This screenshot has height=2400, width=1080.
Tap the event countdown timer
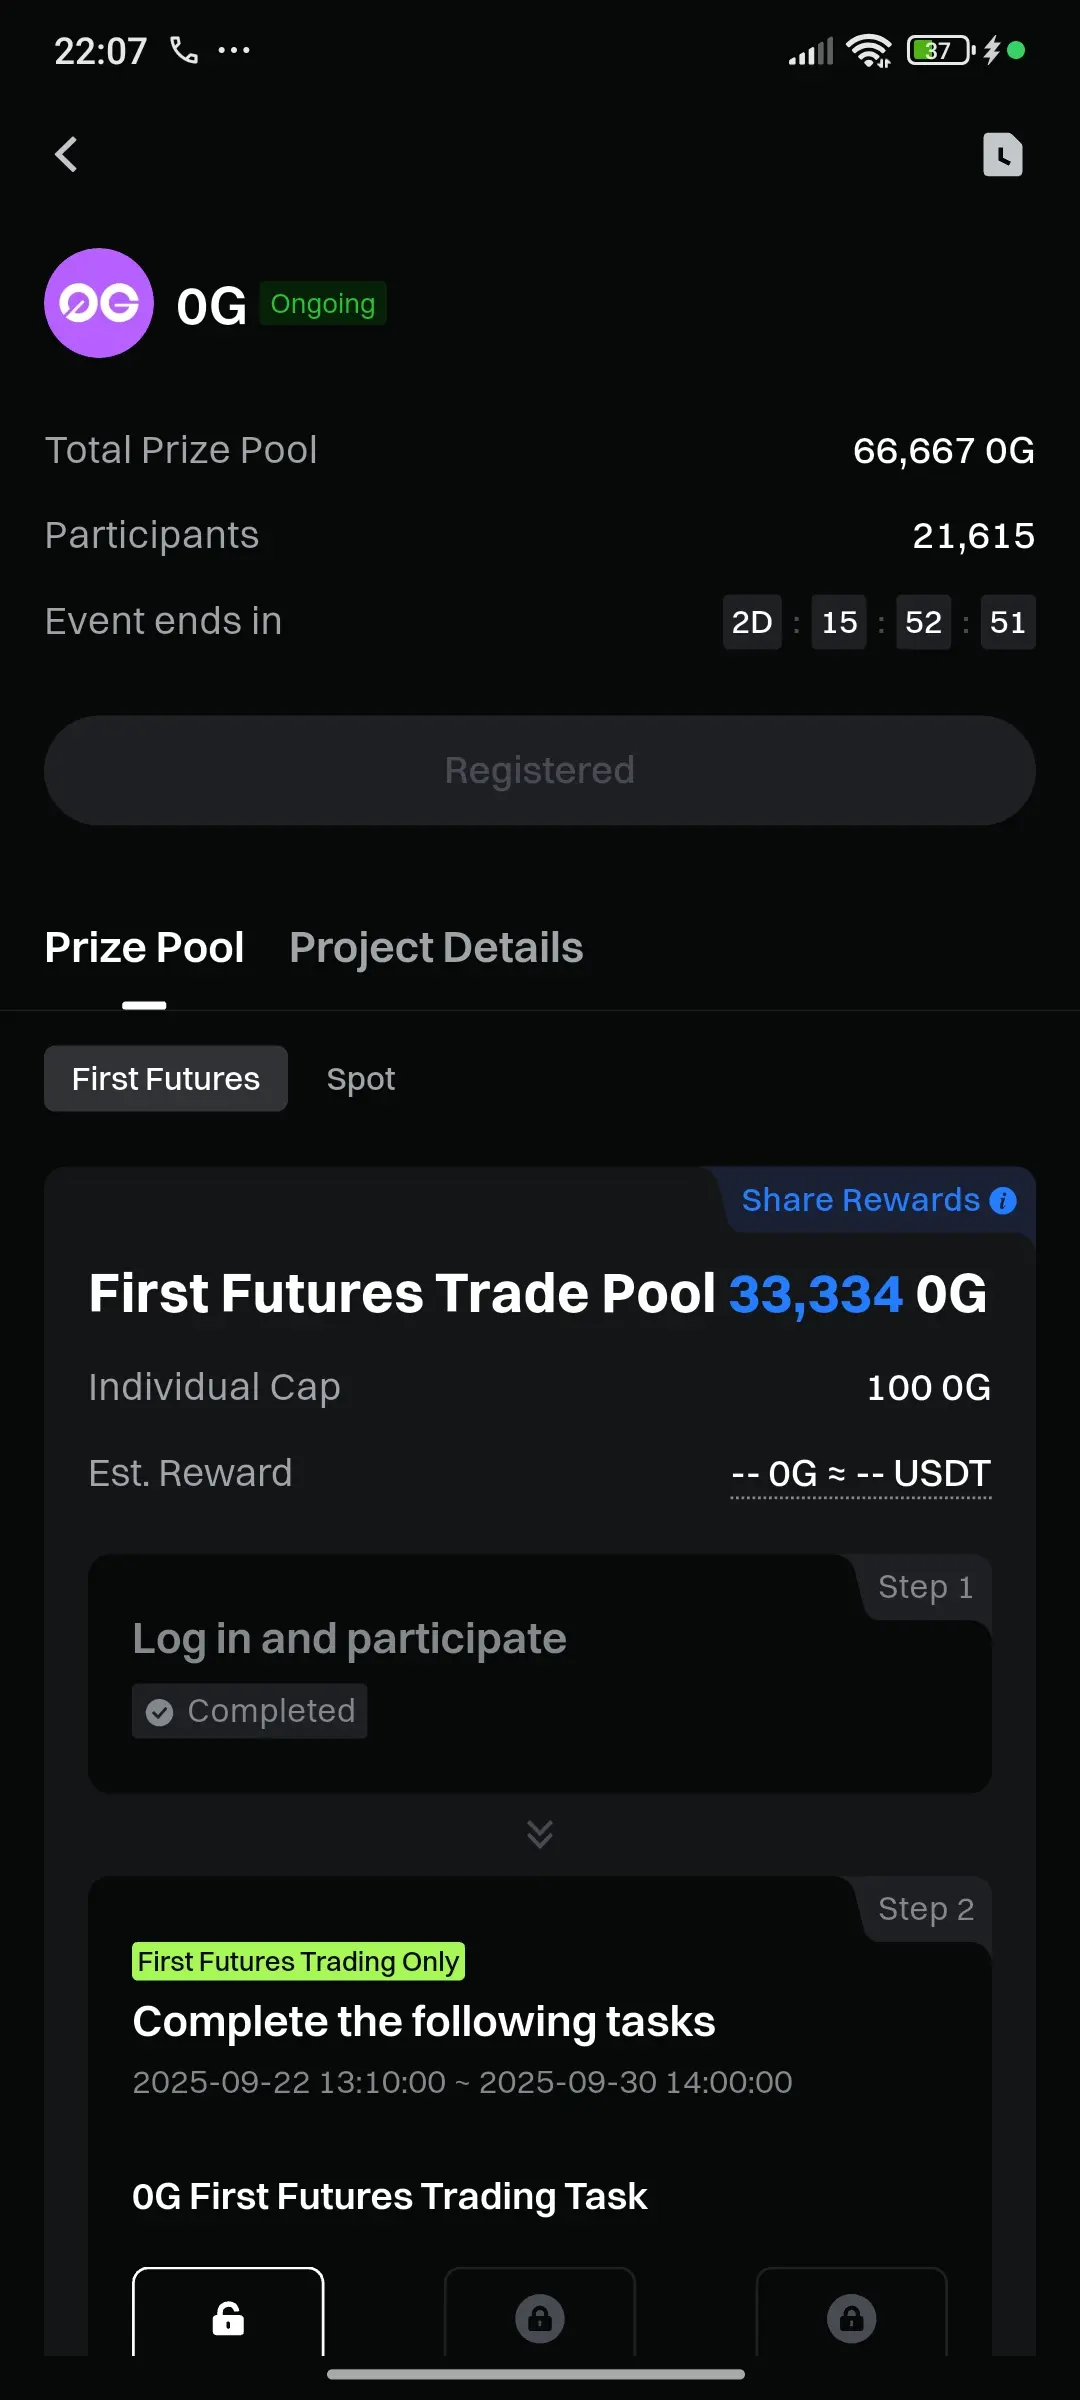[879, 622]
